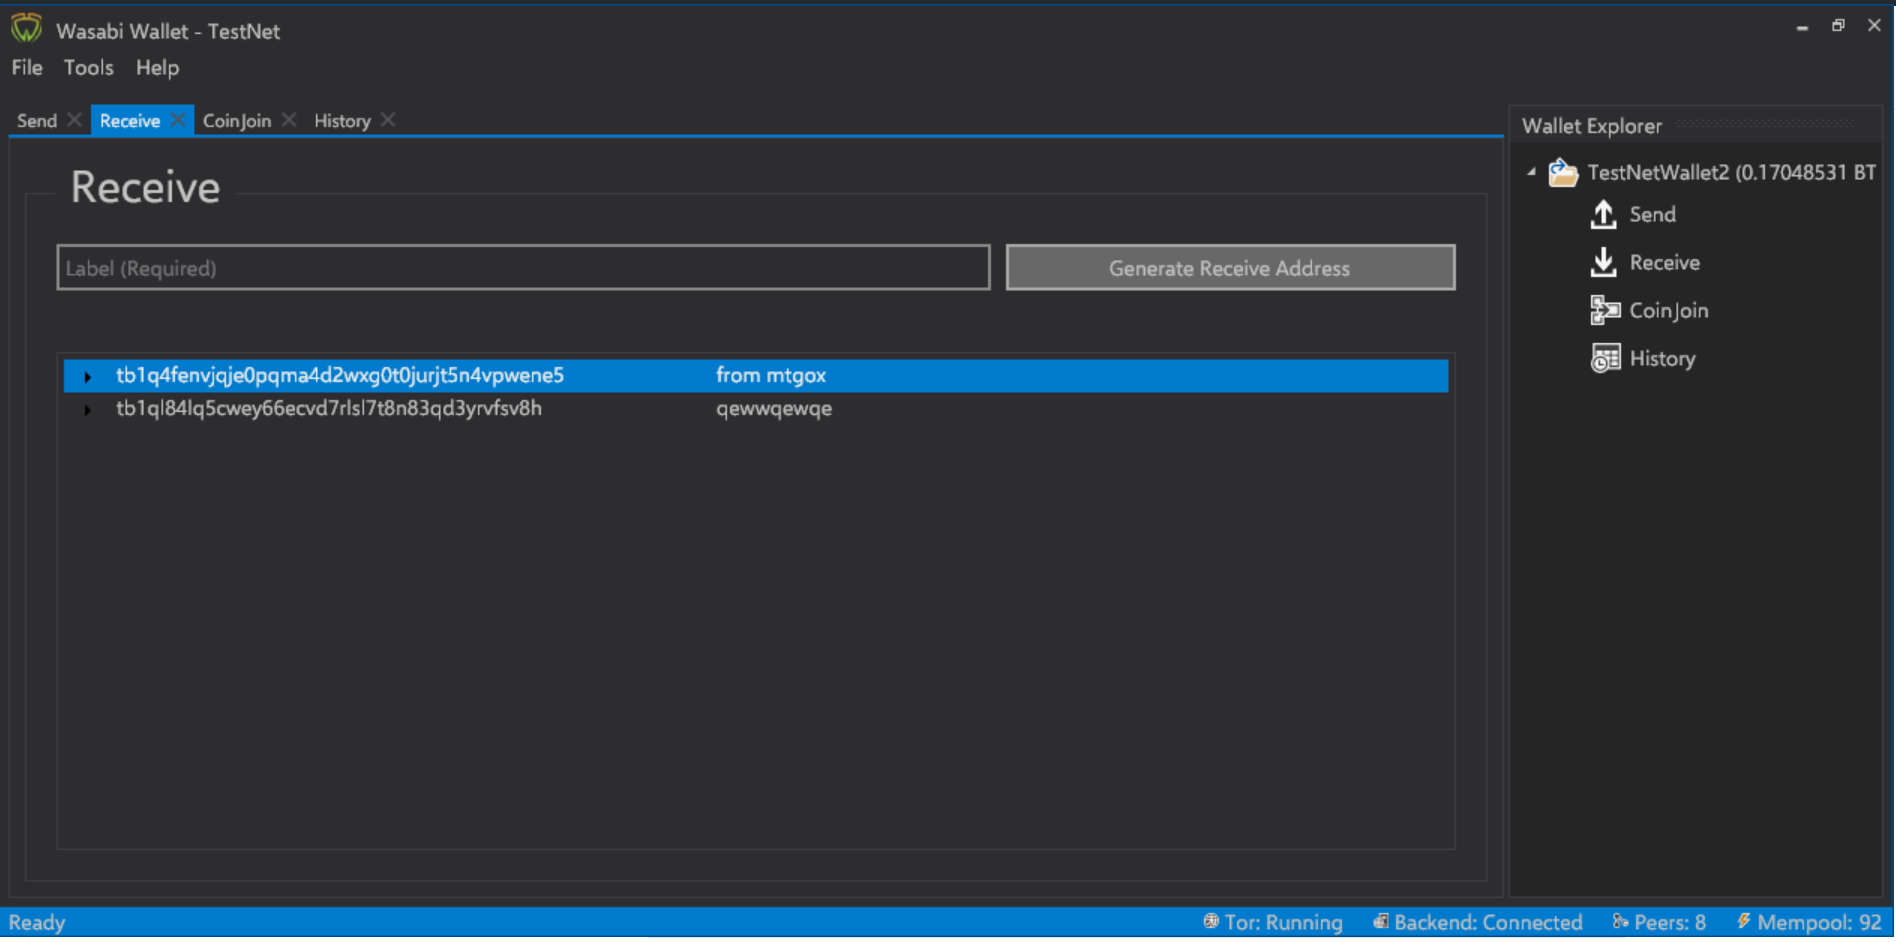Viewport: 1896px width, 942px height.
Task: Close the Send tab
Action: click(x=74, y=120)
